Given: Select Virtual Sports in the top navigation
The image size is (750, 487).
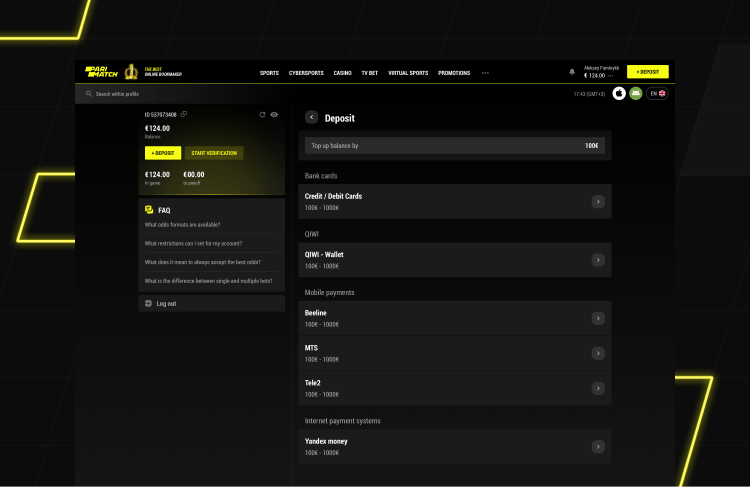Looking at the screenshot, I should 408,73.
